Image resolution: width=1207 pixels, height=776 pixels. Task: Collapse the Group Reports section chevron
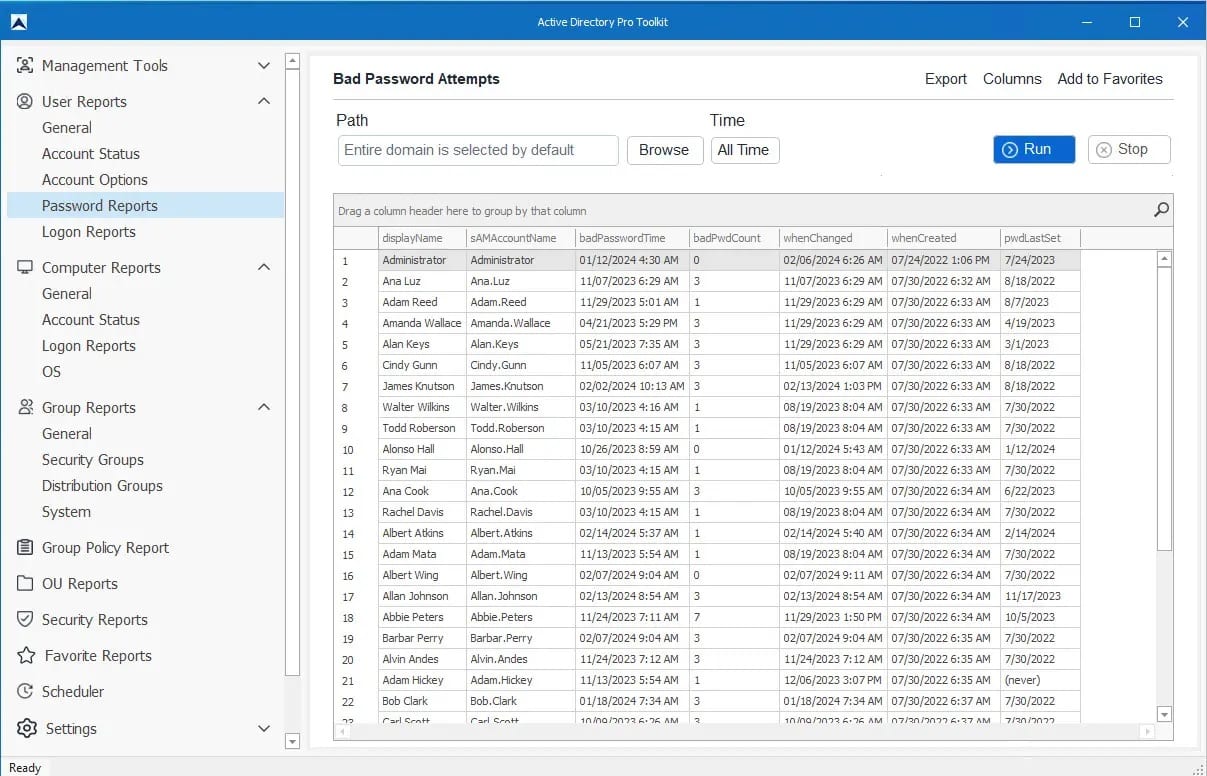(264, 408)
